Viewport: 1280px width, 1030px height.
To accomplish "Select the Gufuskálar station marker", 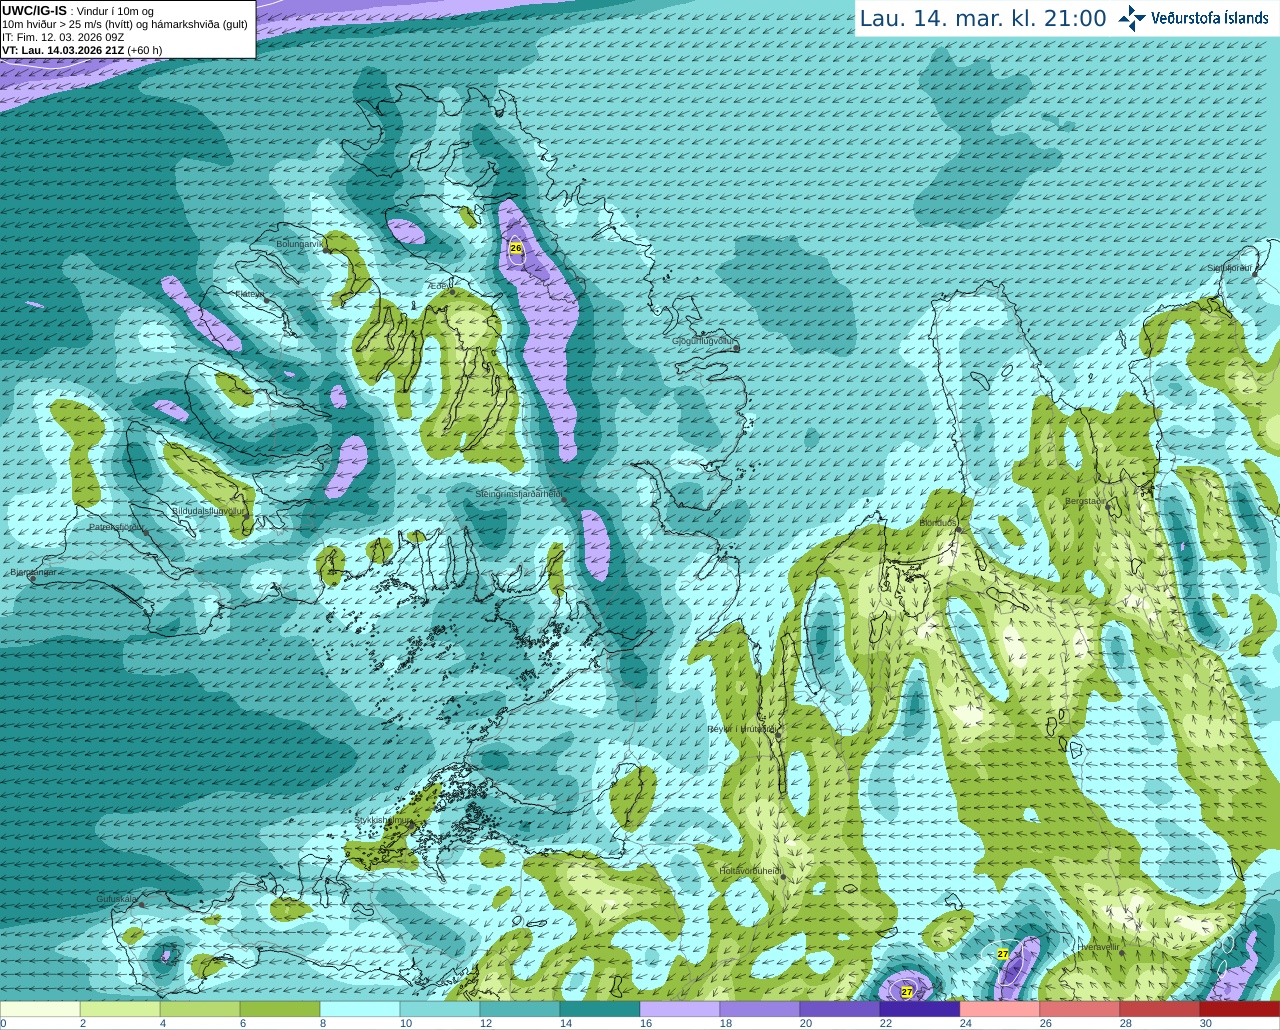I will coord(141,905).
